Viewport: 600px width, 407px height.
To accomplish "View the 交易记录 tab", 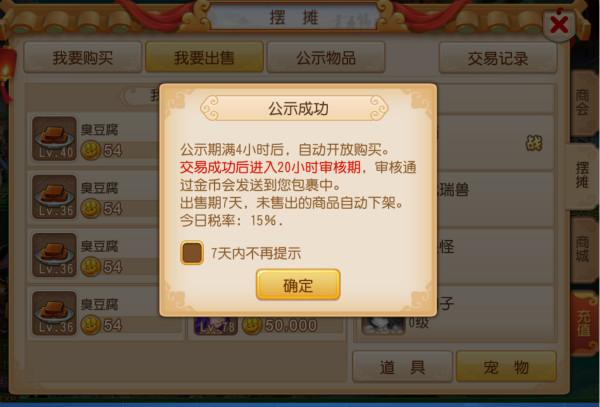I will coord(498,58).
